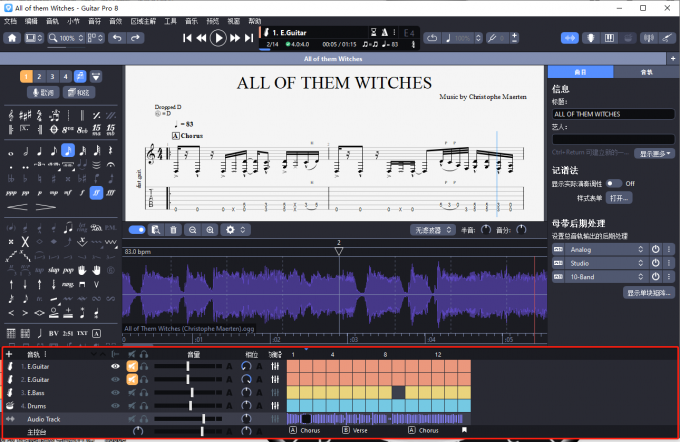Click the 显示单块矩阵 button
The width and height of the screenshot is (680, 442).
pyautogui.click(x=649, y=293)
